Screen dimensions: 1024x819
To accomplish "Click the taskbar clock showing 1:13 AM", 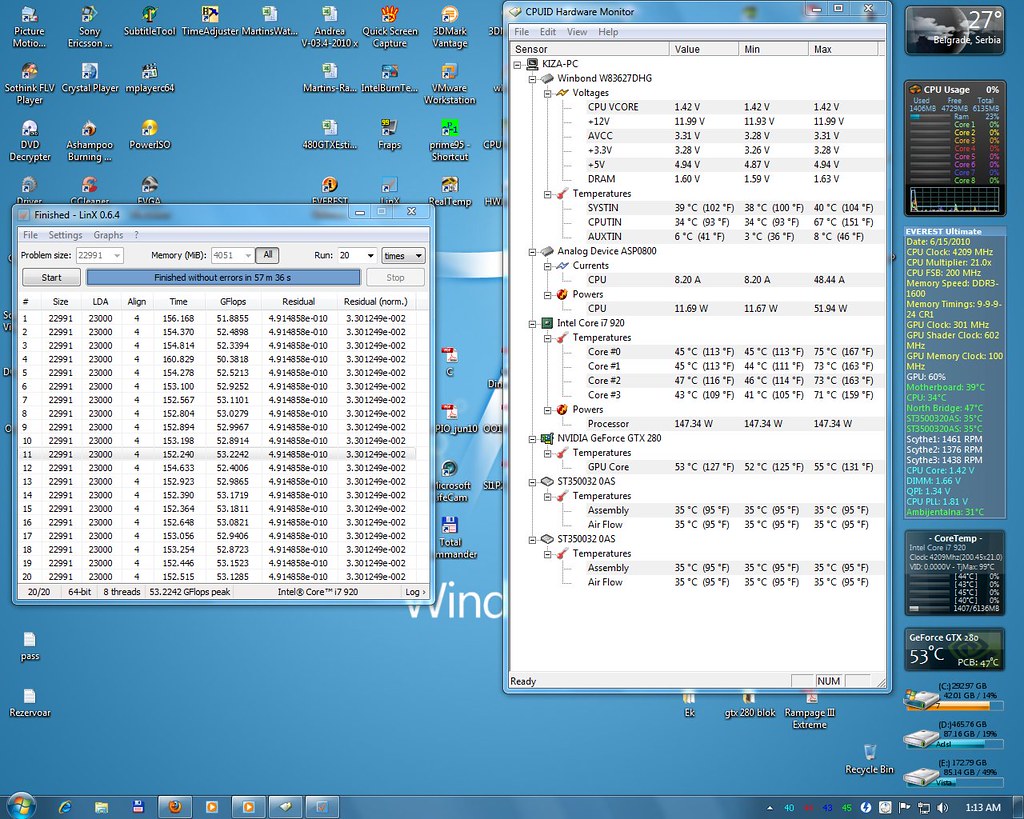I will pos(983,807).
